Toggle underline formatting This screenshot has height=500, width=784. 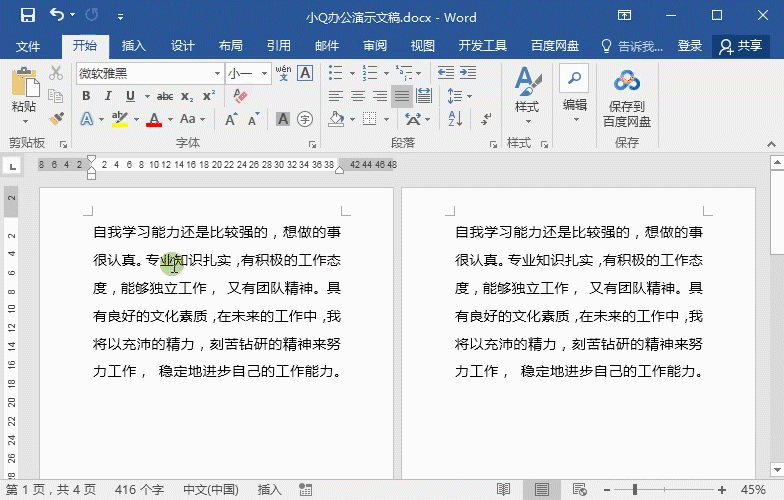[x=130, y=96]
